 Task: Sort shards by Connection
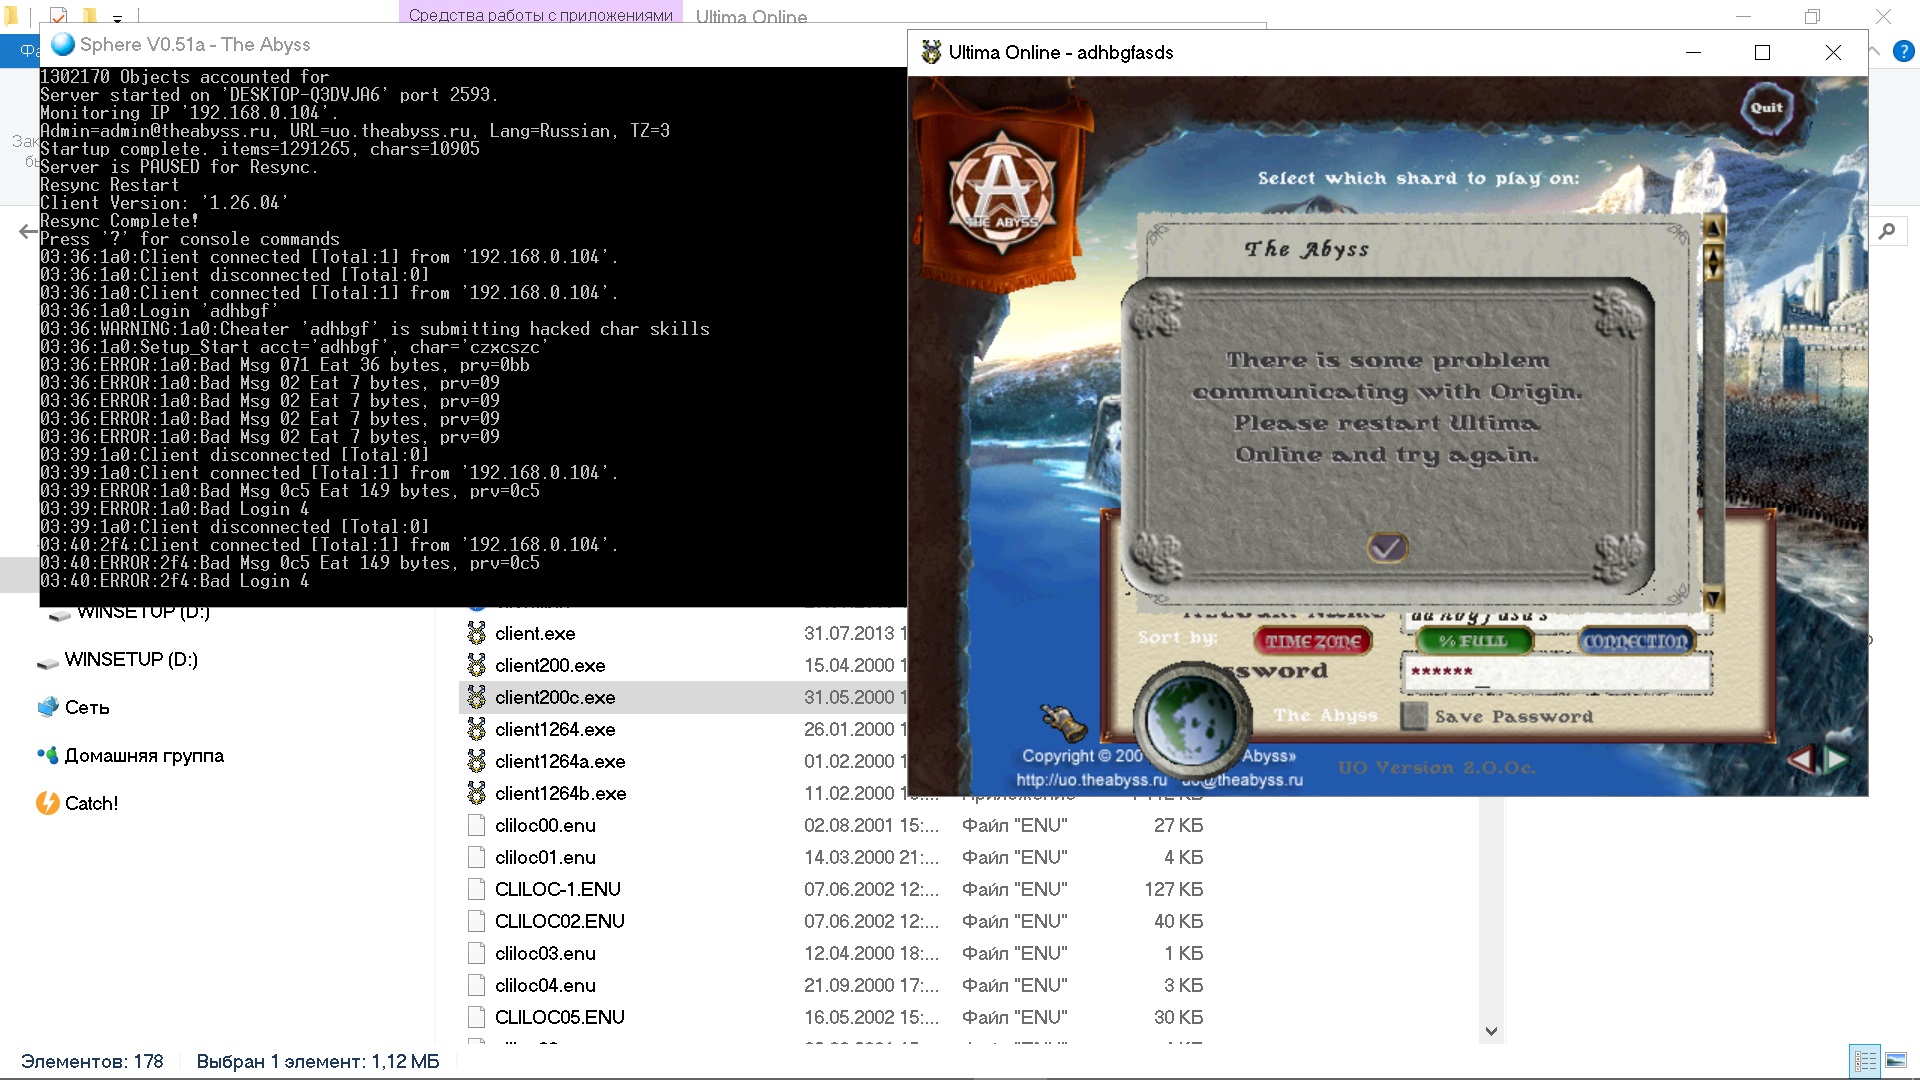click(x=1635, y=641)
